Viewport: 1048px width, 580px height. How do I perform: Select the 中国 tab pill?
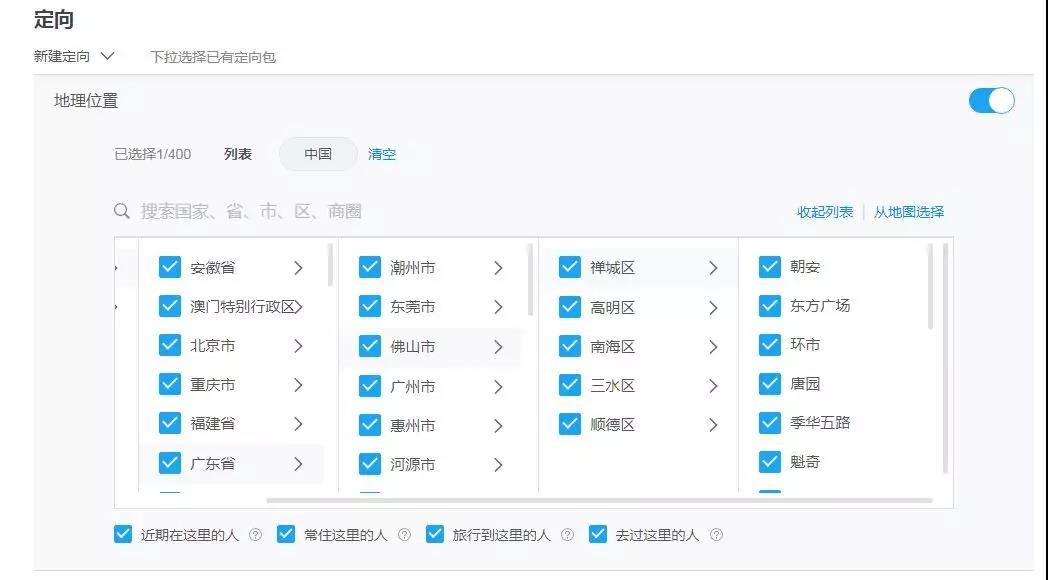318,154
